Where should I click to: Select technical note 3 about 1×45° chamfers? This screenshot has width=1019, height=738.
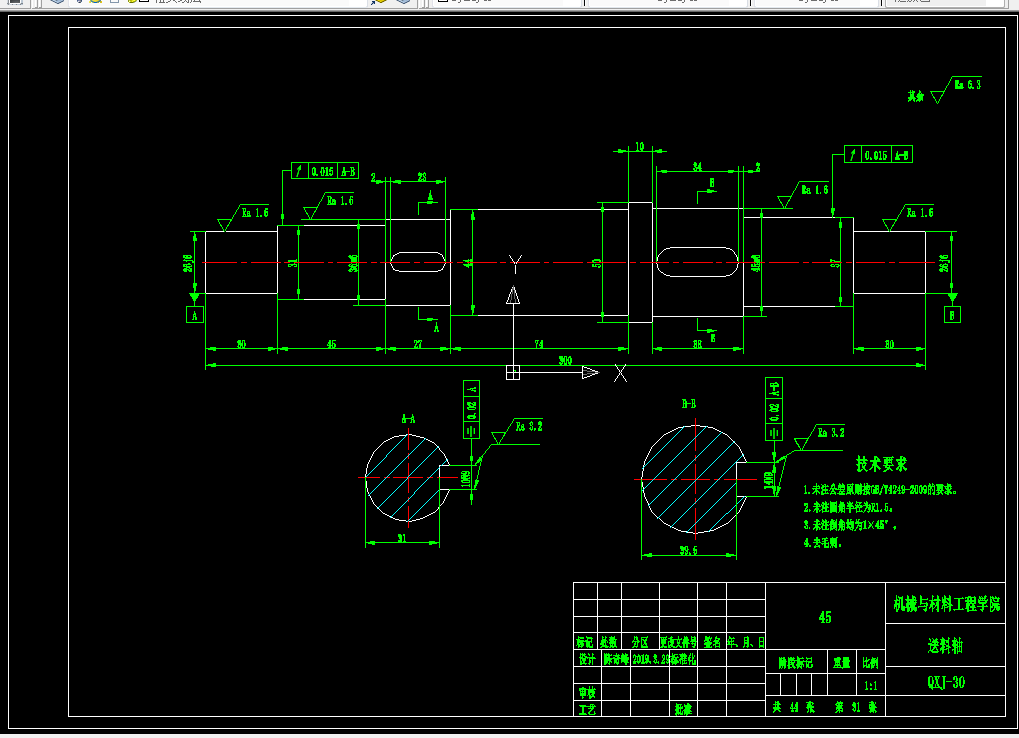[x=851, y=524]
